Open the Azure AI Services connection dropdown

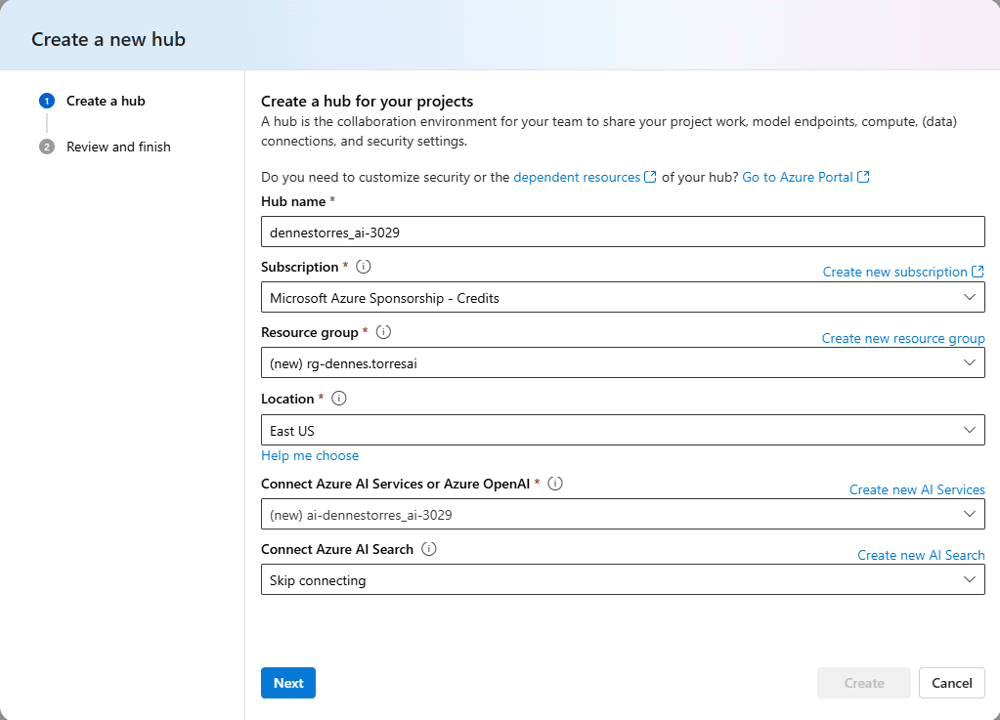pos(622,515)
